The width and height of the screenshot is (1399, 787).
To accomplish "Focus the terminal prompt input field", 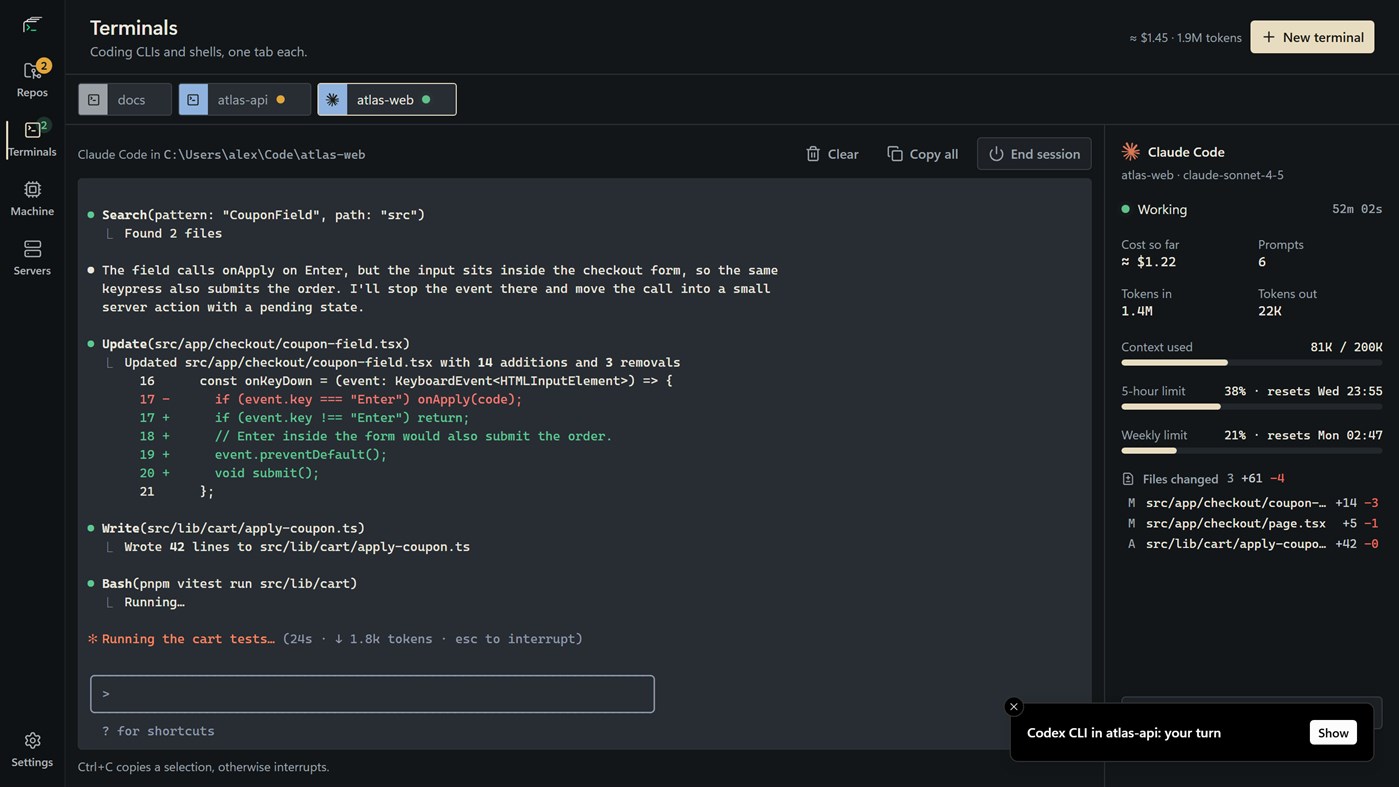I will click(x=372, y=694).
